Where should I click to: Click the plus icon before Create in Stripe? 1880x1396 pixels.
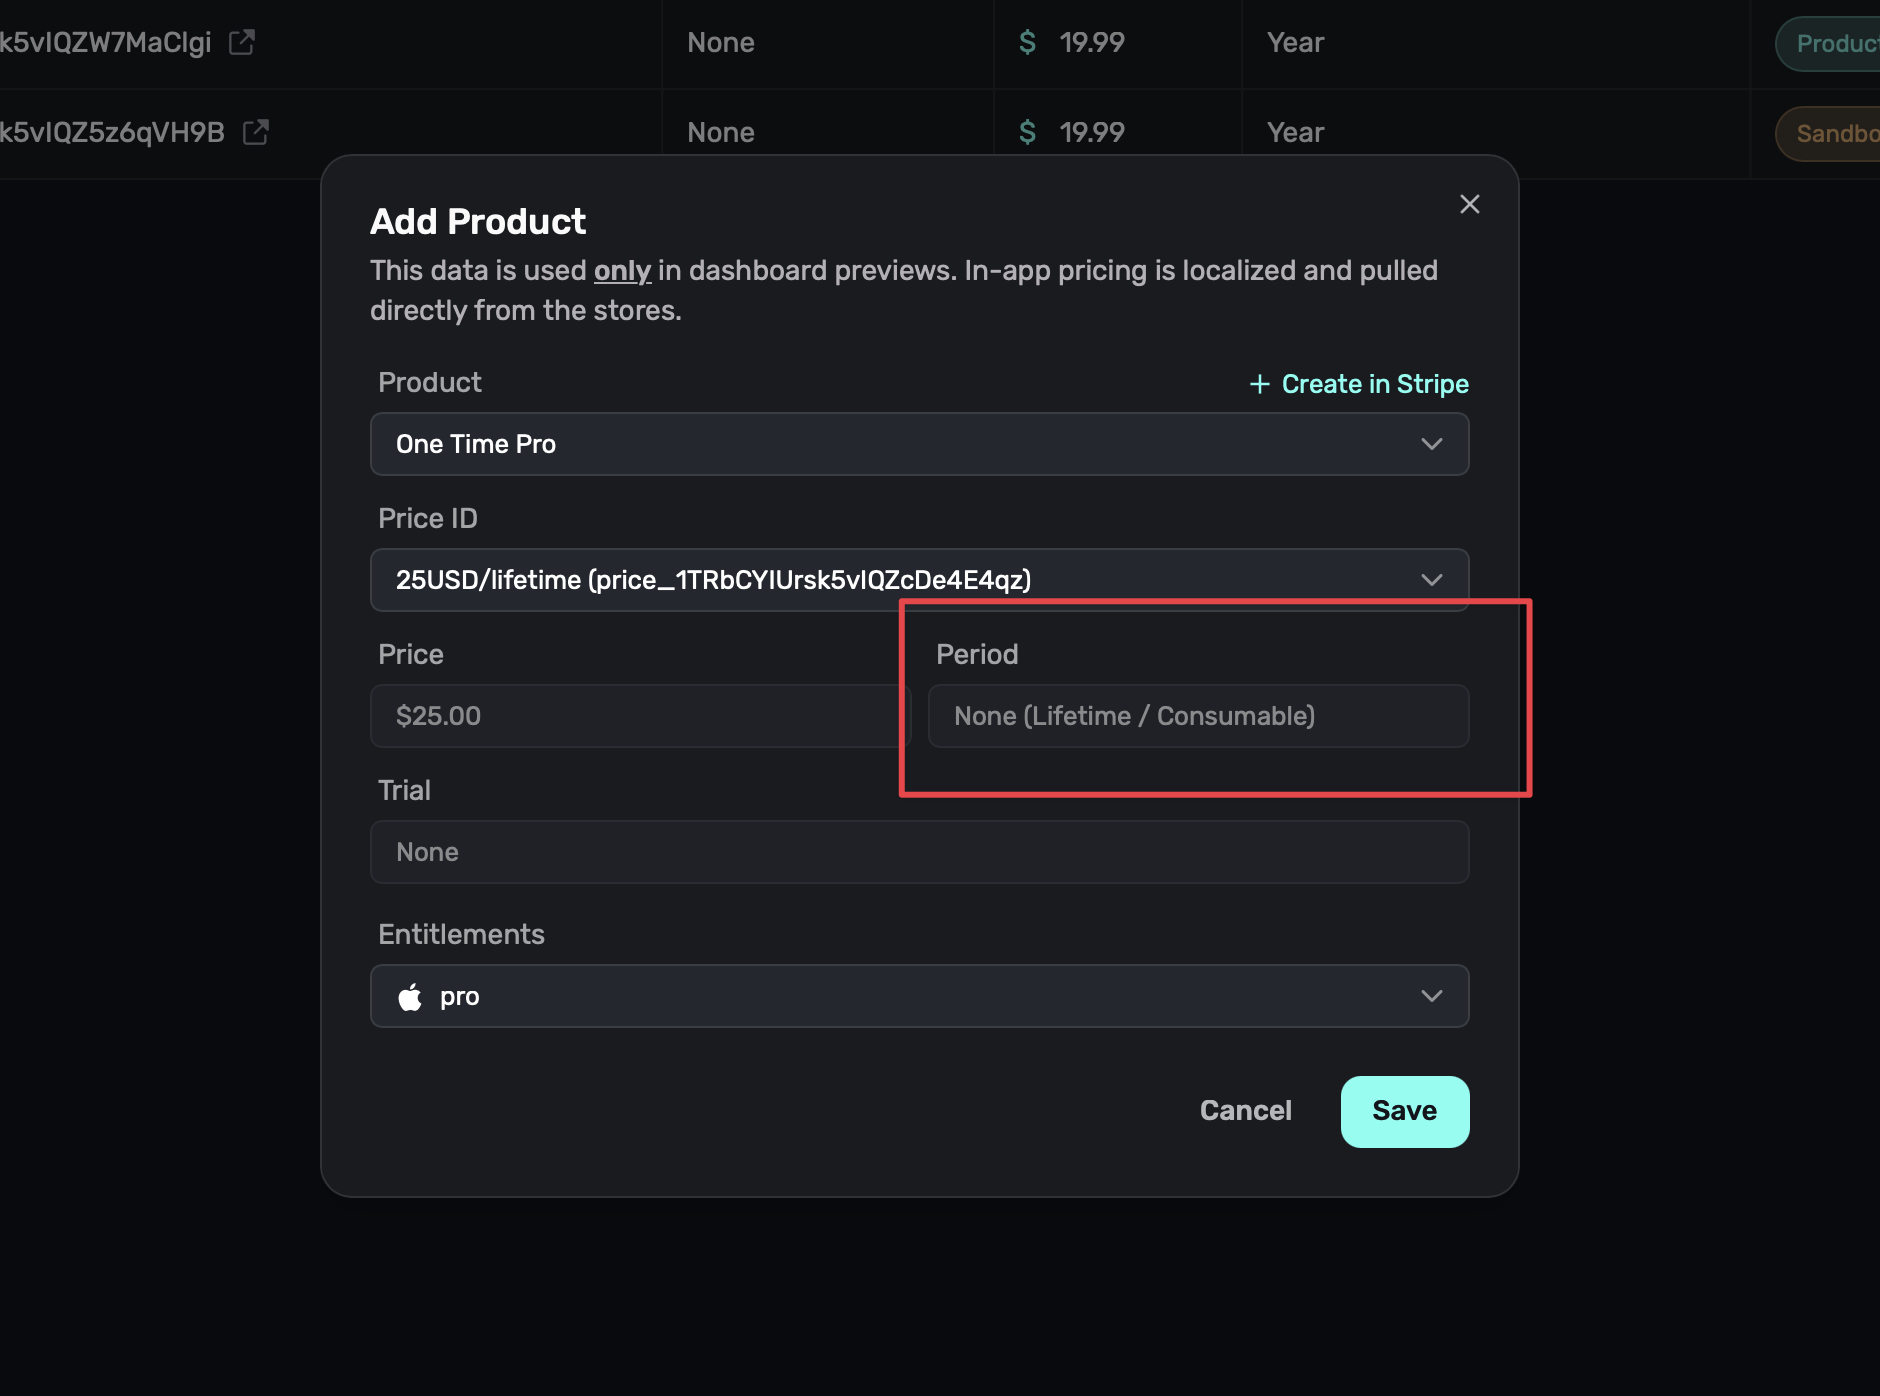pos(1259,384)
